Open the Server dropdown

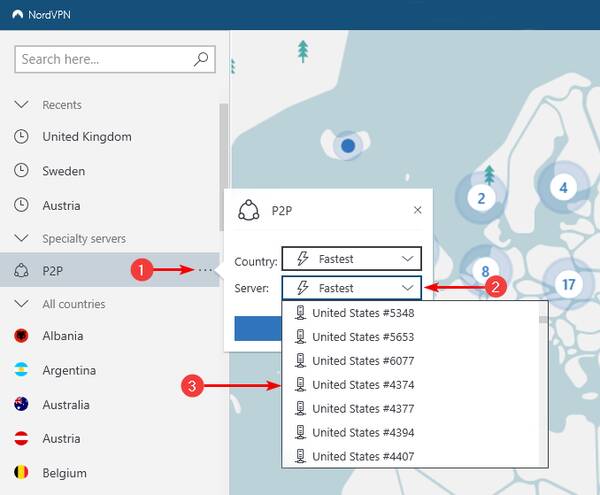pos(352,288)
